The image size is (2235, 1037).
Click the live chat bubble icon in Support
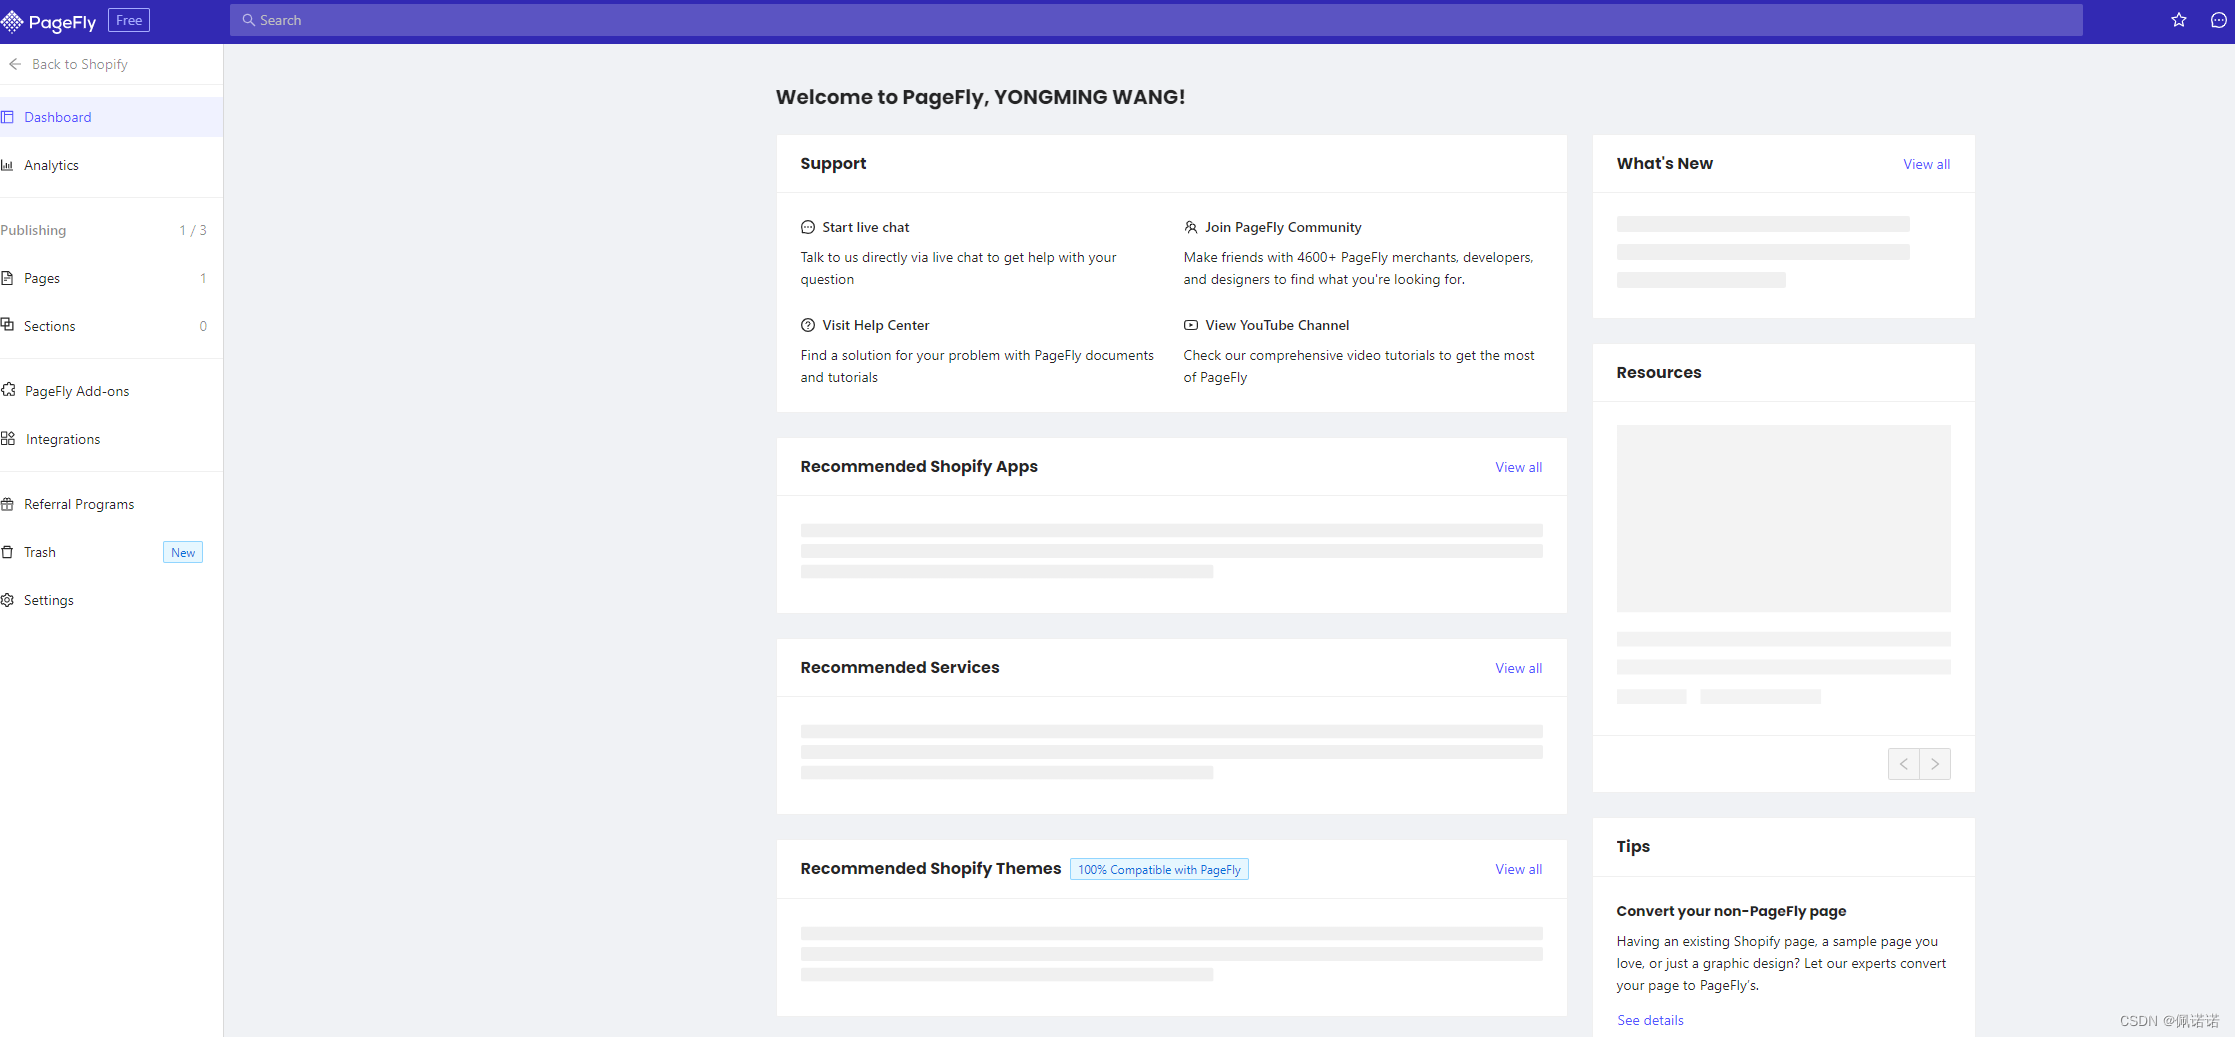808,227
